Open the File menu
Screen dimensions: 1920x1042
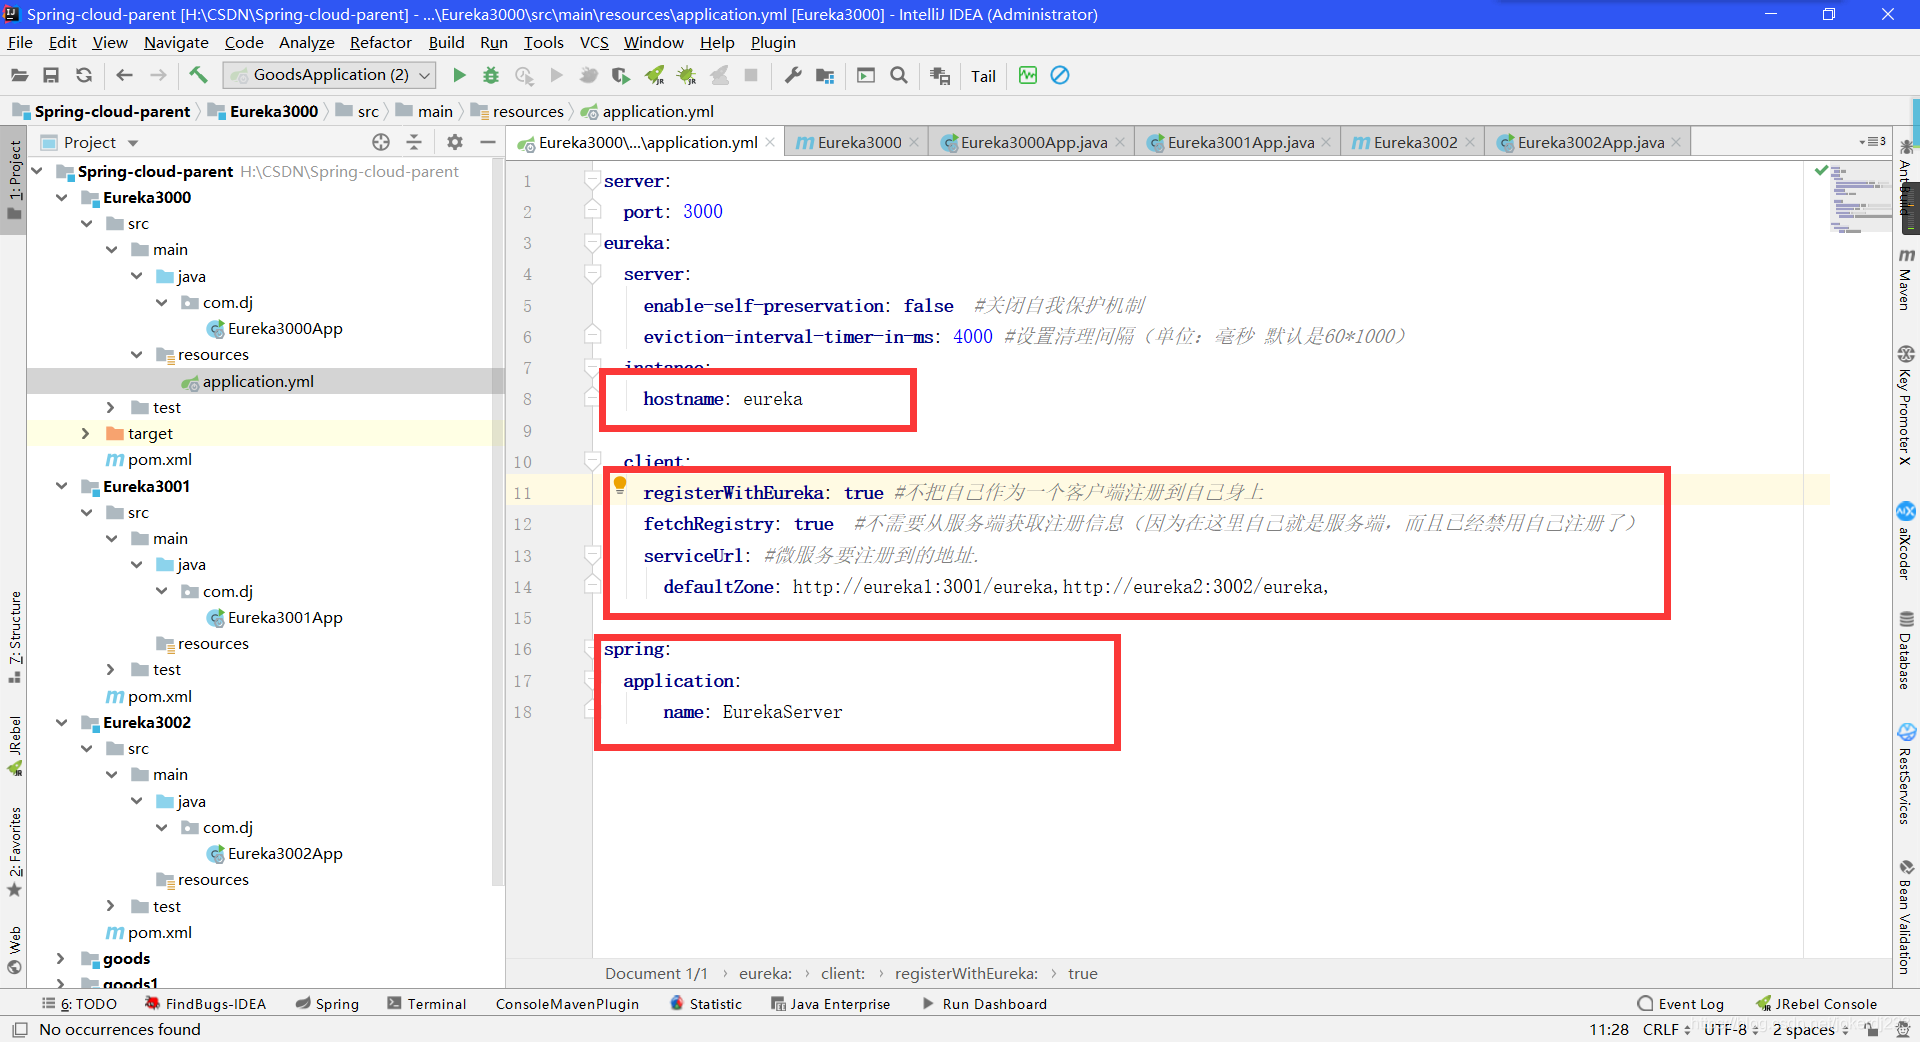tap(20, 42)
